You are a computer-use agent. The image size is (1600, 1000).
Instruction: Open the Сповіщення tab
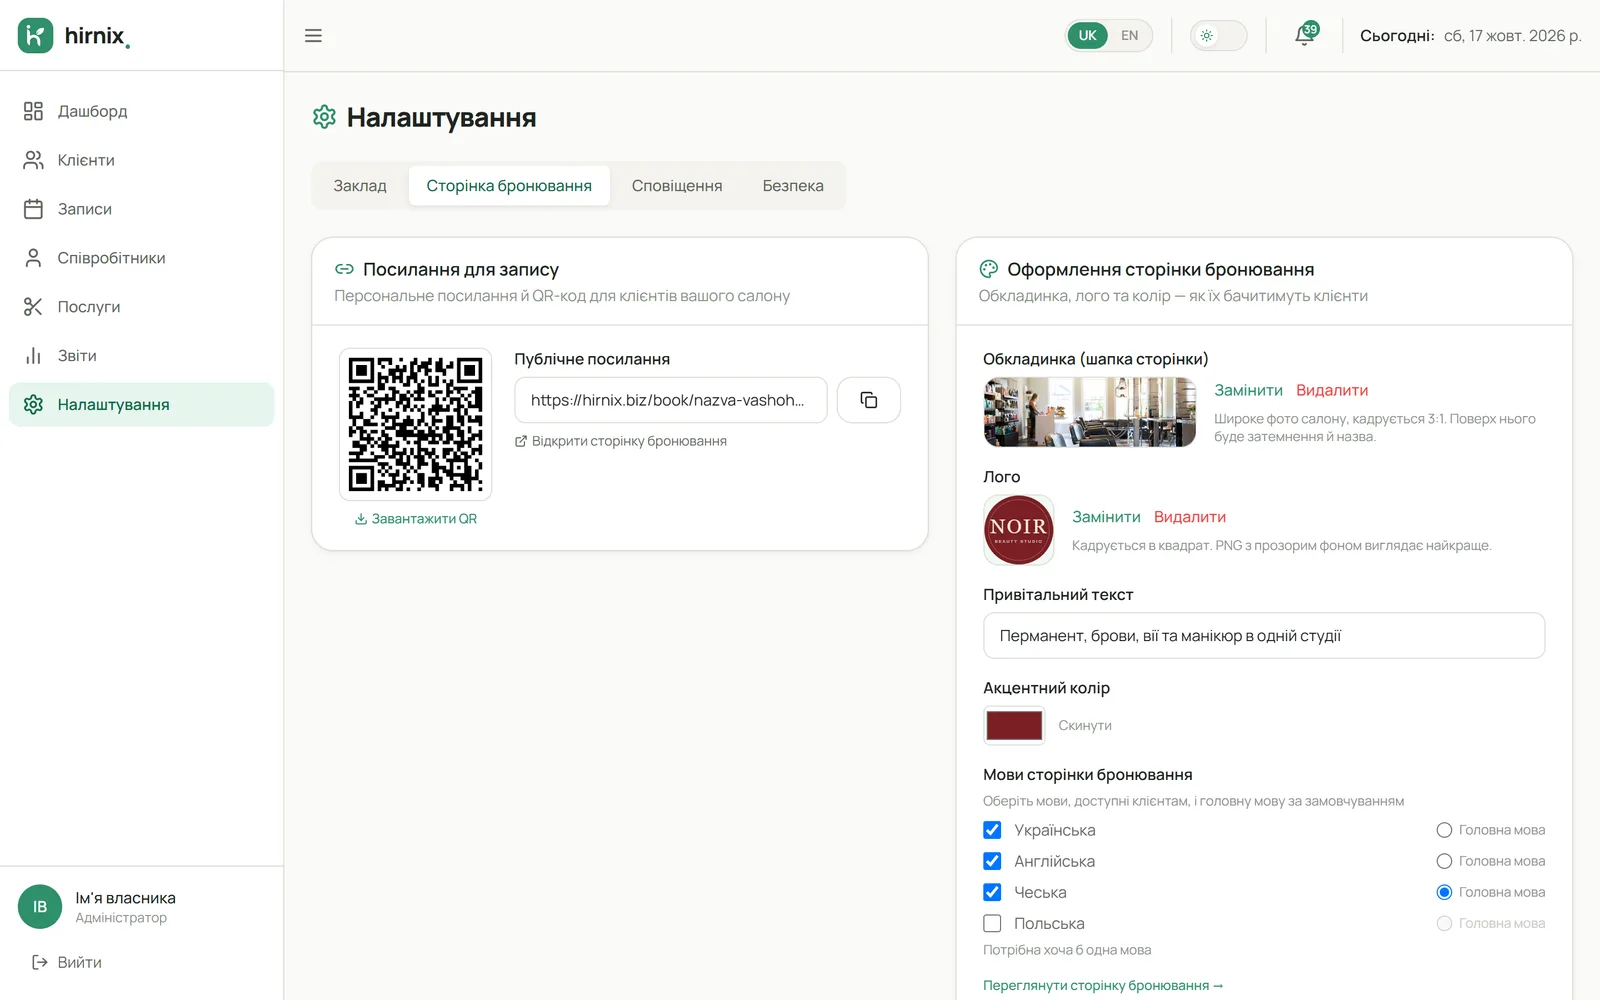(677, 186)
